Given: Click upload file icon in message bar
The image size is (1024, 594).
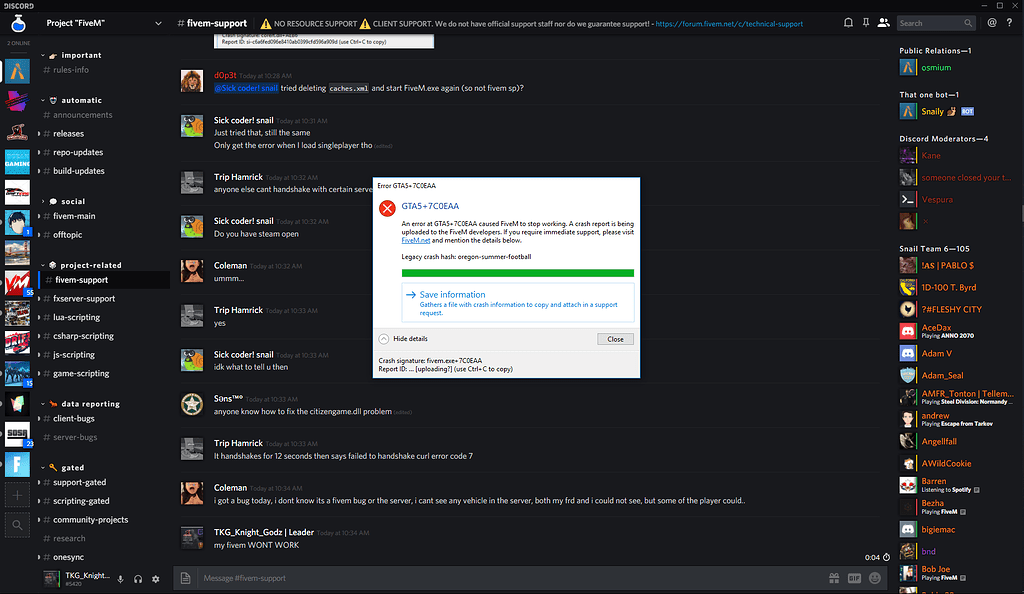Looking at the screenshot, I should tap(185, 578).
